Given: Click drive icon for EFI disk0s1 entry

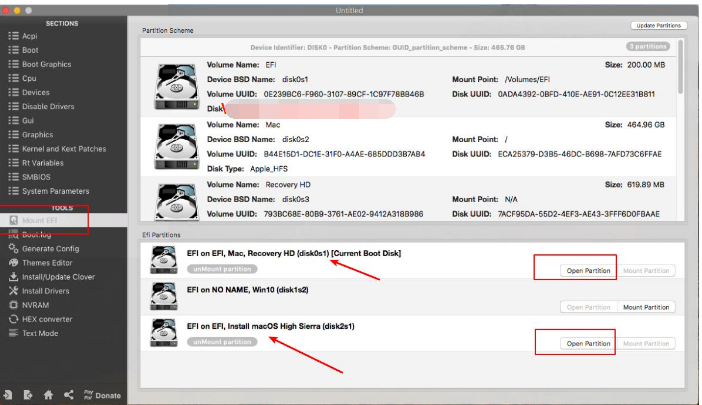Looking at the screenshot, I should point(164,260).
